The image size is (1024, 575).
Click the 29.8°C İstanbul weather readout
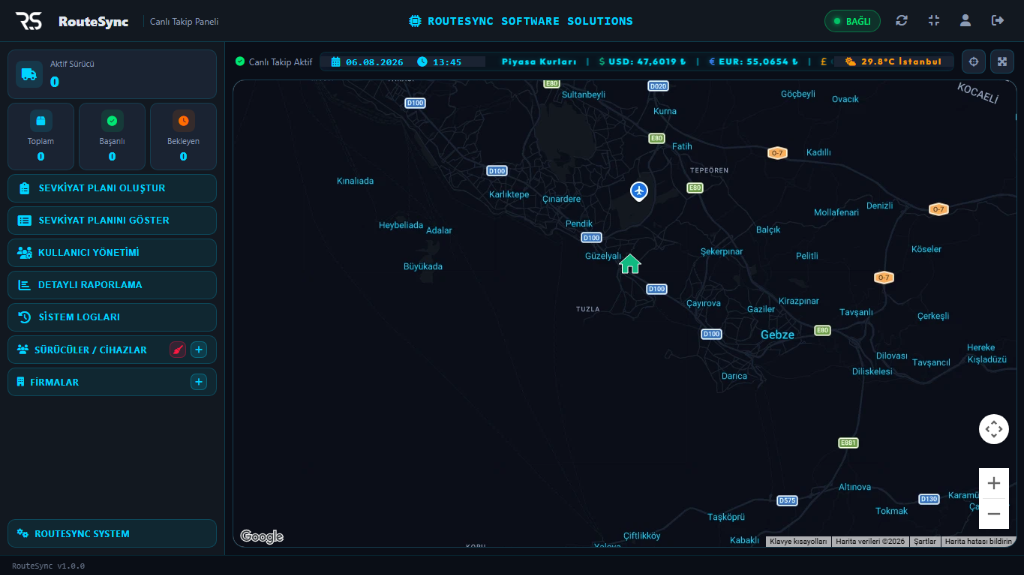[x=893, y=61]
